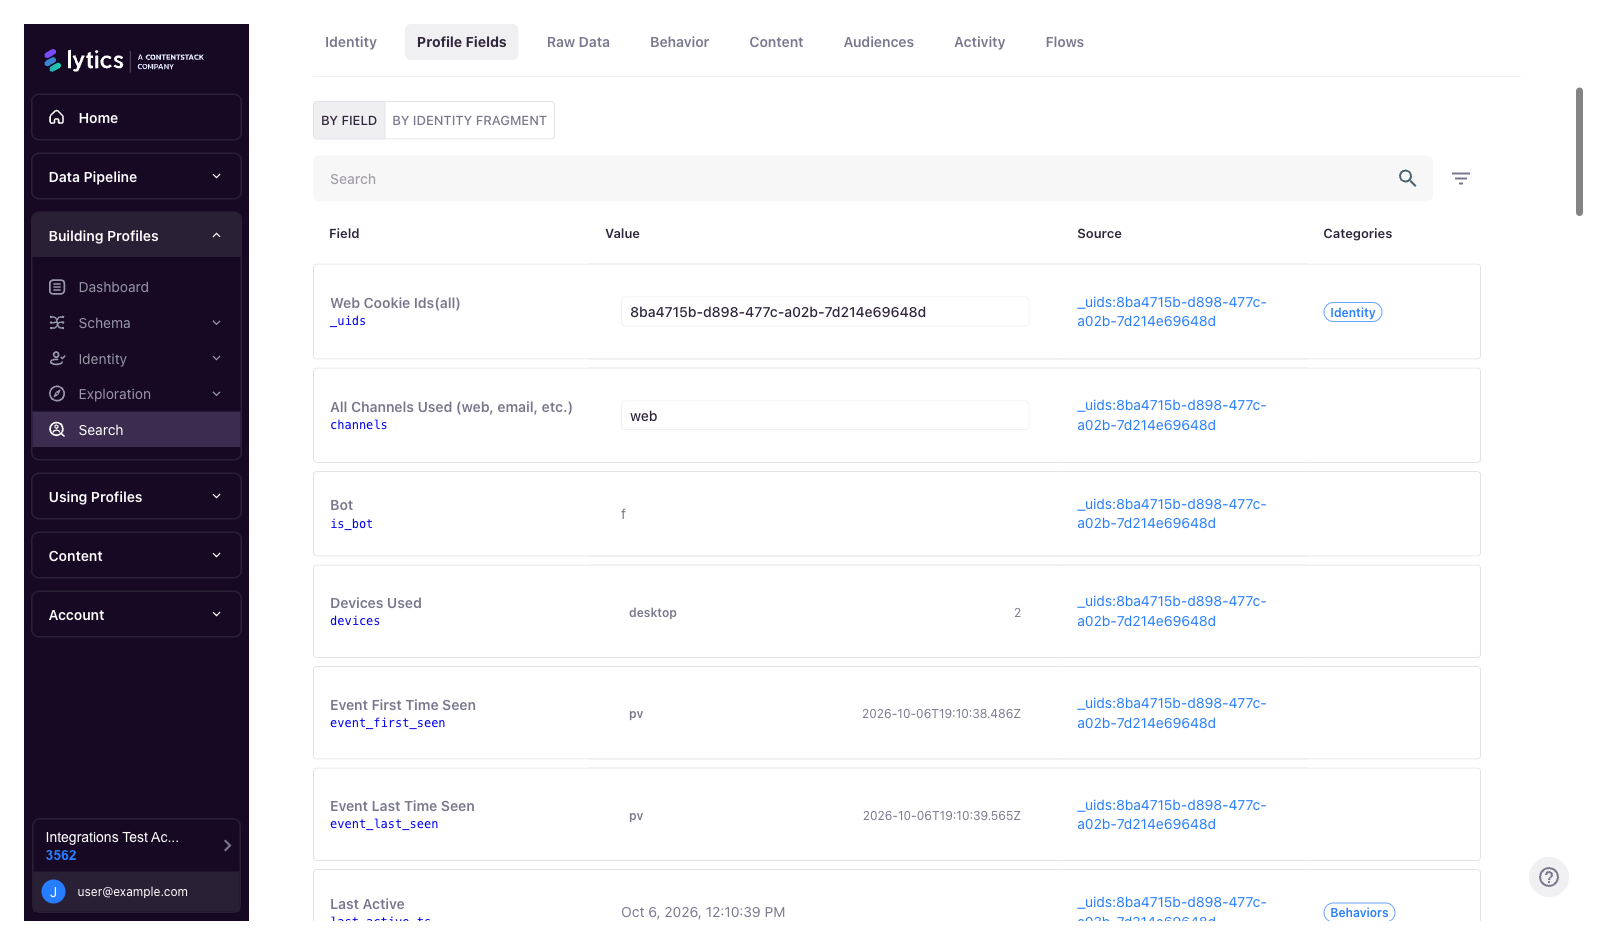This screenshot has width=1609, height=945.
Task: Expand the Using Profiles section
Action: (x=136, y=496)
